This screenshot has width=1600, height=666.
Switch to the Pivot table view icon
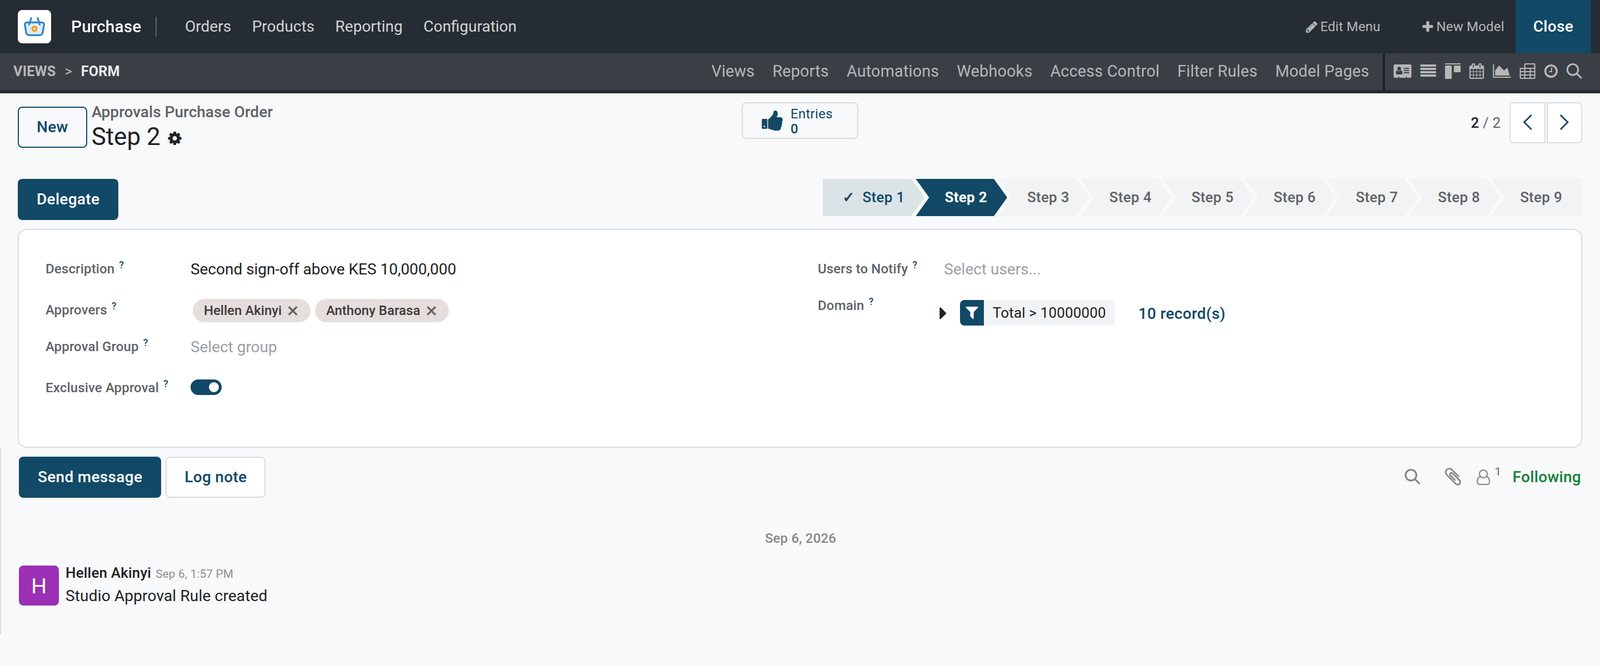pyautogui.click(x=1527, y=71)
